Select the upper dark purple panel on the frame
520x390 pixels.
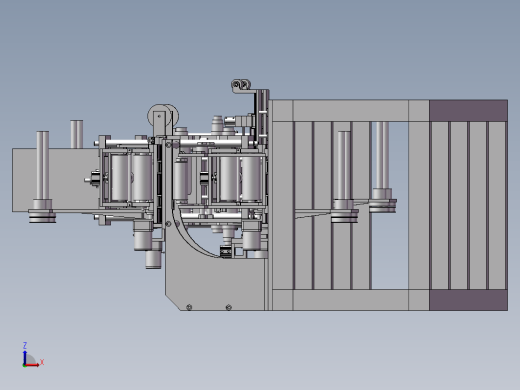[x=468, y=110]
